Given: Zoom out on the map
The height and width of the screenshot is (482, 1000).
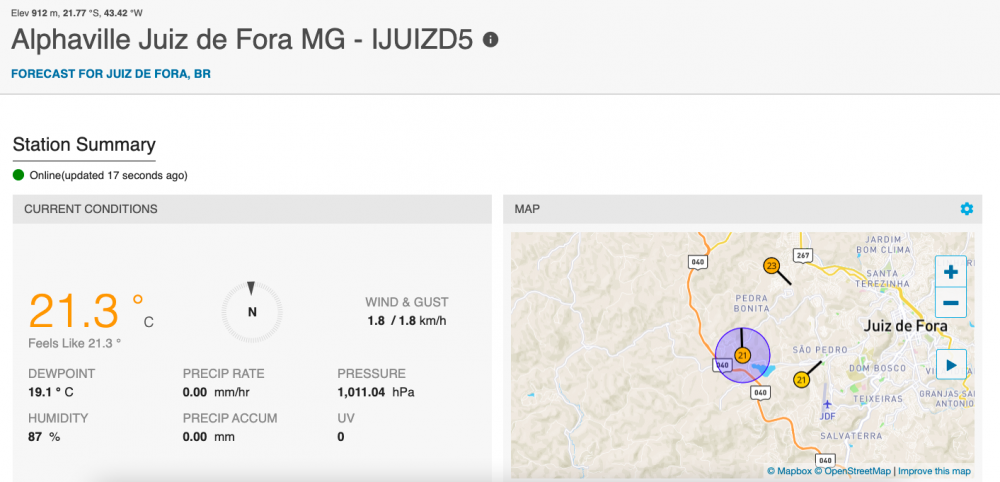Looking at the screenshot, I should click(950, 302).
